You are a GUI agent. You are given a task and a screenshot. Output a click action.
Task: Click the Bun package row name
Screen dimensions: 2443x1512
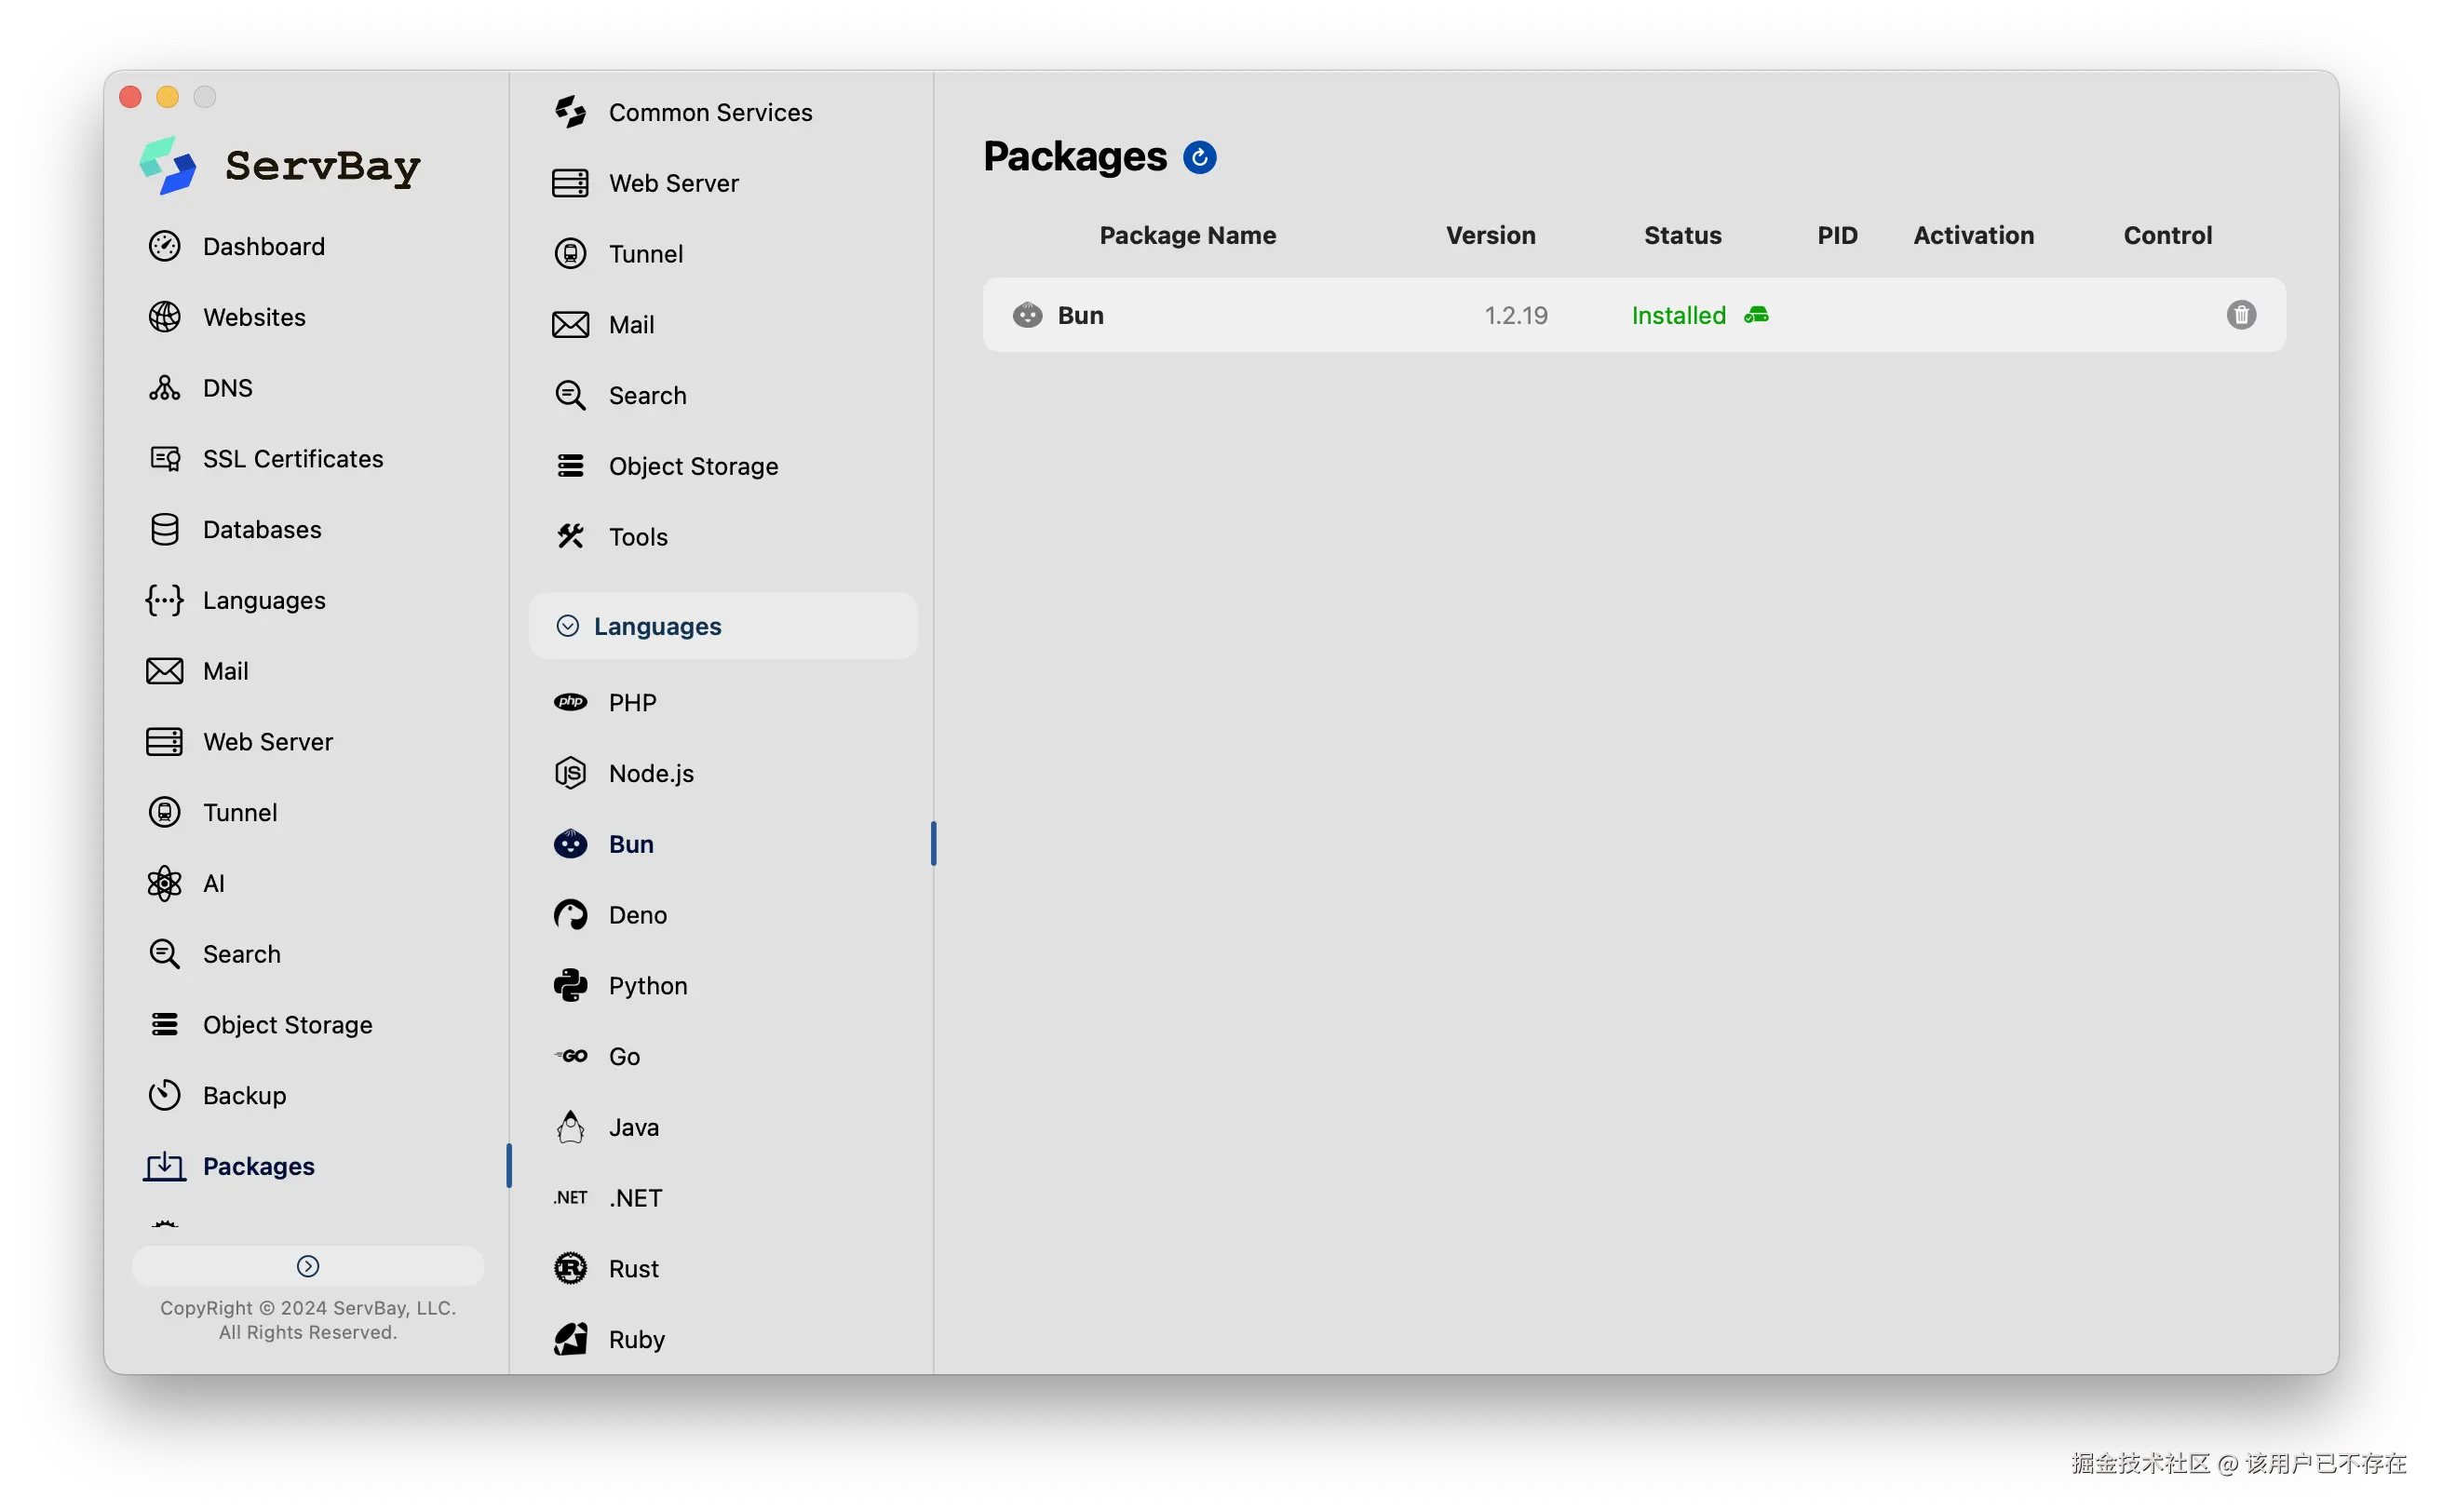coord(1080,315)
